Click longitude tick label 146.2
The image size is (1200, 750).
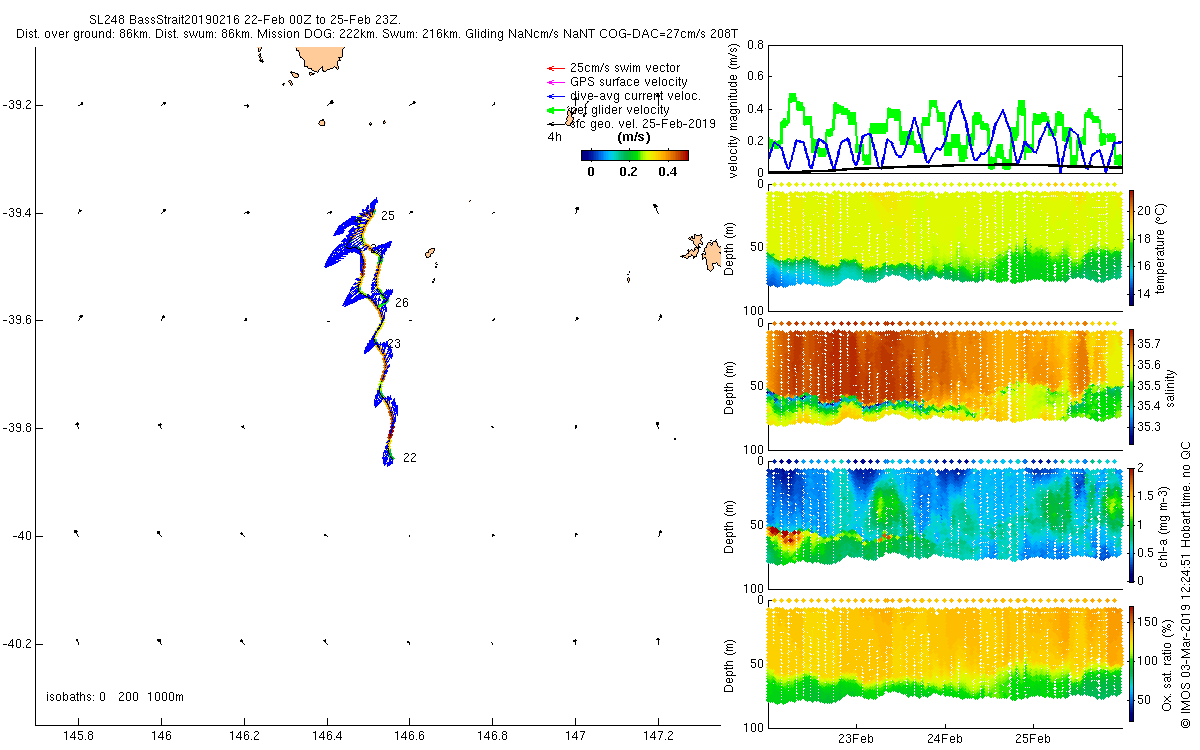[x=244, y=736]
